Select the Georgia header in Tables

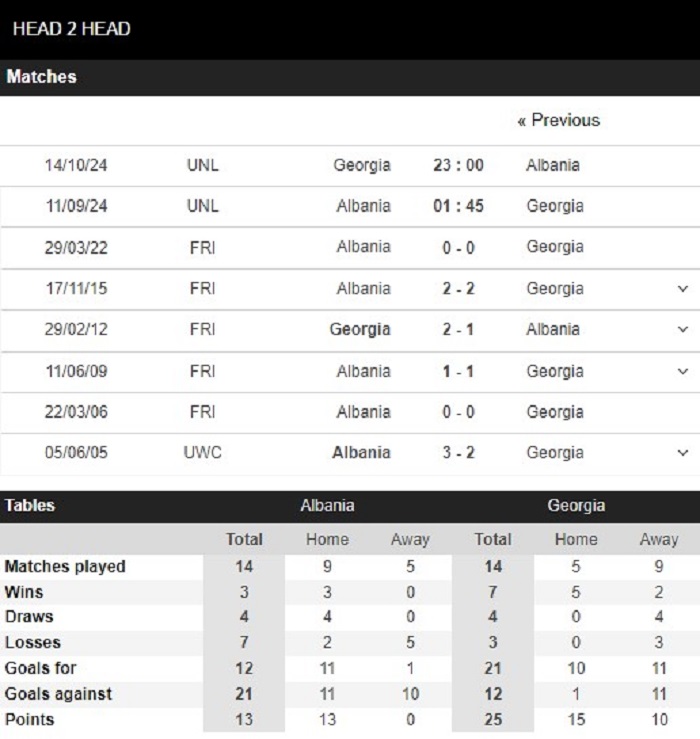(576, 506)
